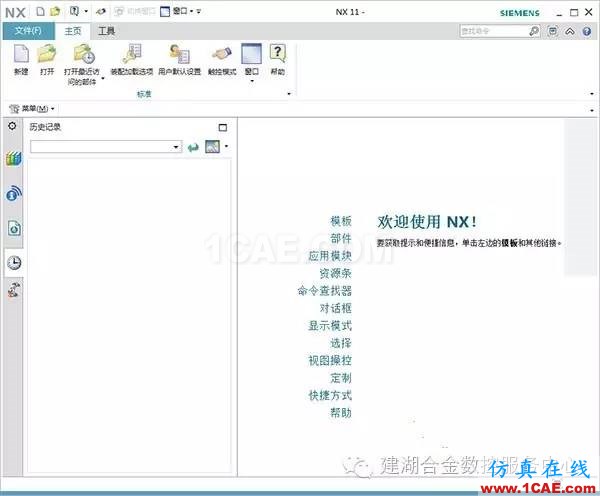
Task: Open the Command Finder (命令查找器) link
Action: pyautogui.click(x=324, y=291)
